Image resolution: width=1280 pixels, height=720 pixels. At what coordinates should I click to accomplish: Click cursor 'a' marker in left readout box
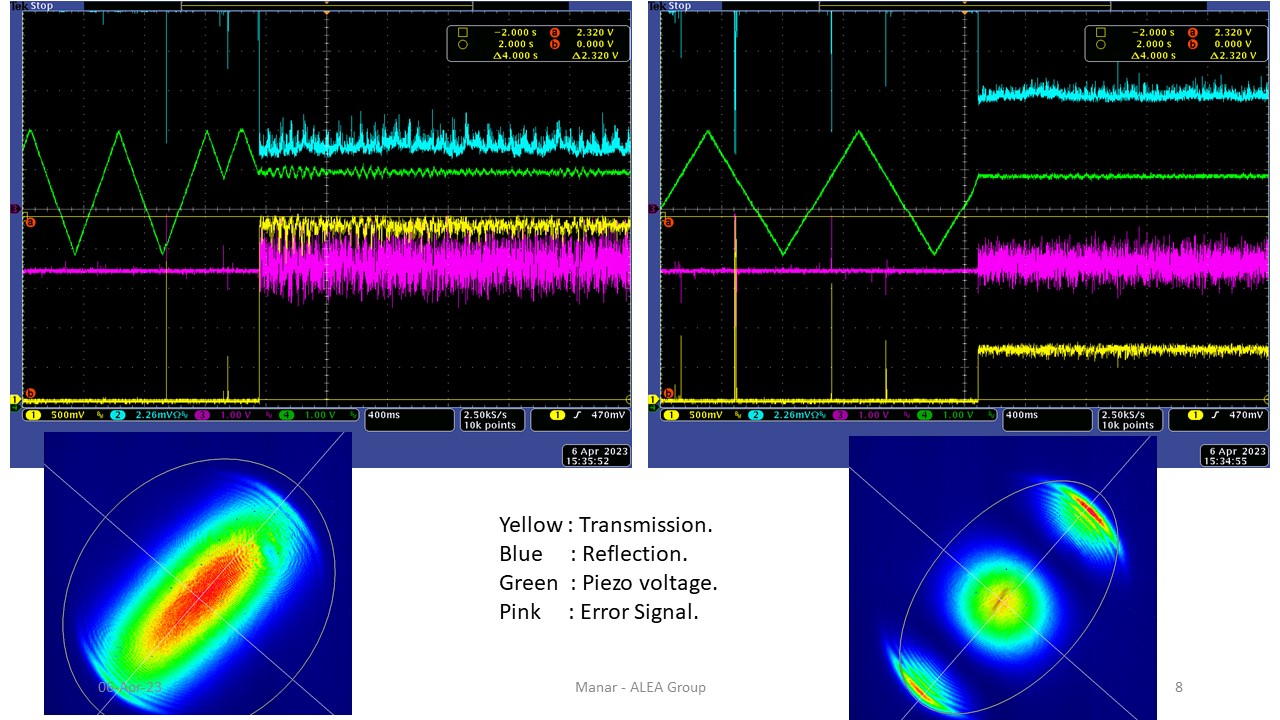coord(553,32)
